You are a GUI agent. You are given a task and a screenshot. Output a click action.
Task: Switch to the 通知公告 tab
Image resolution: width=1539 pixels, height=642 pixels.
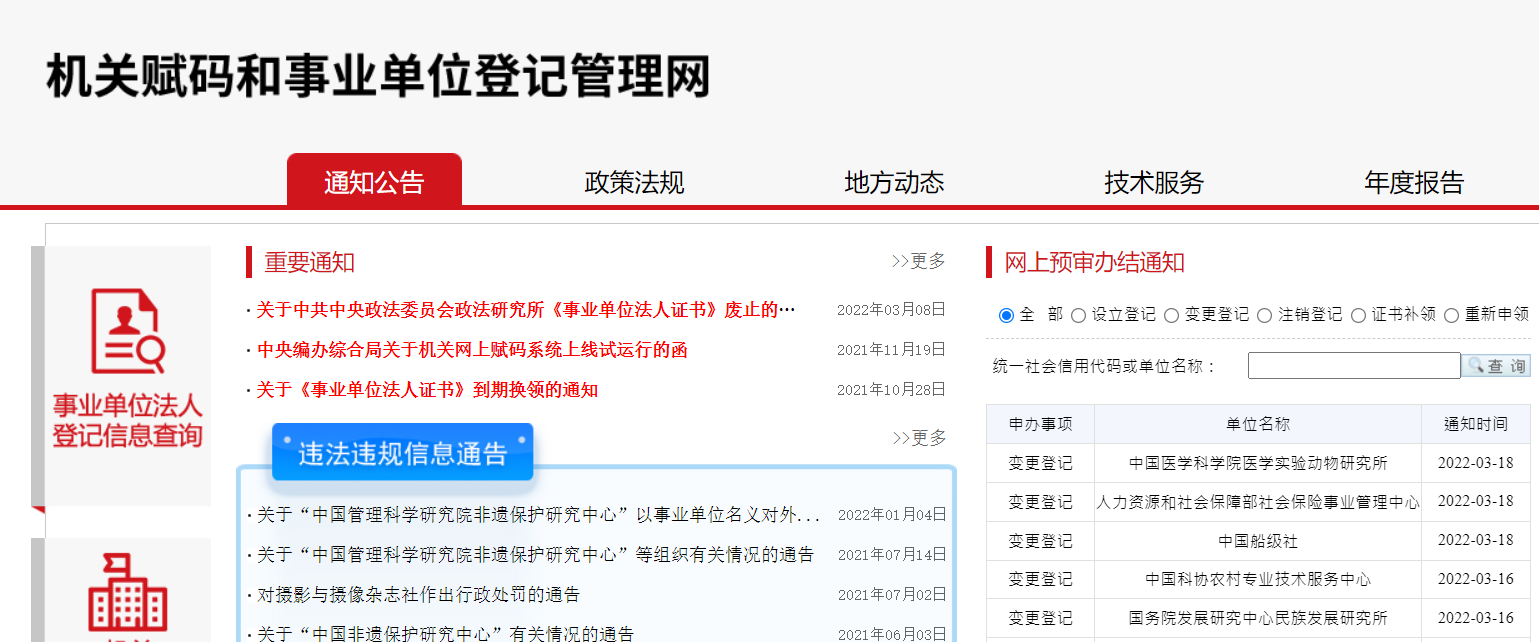374,181
